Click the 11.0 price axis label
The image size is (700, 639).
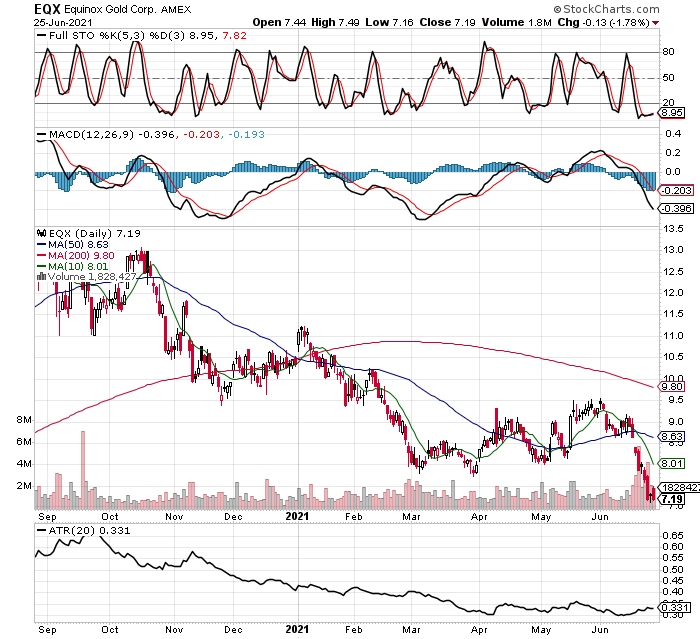click(x=673, y=335)
